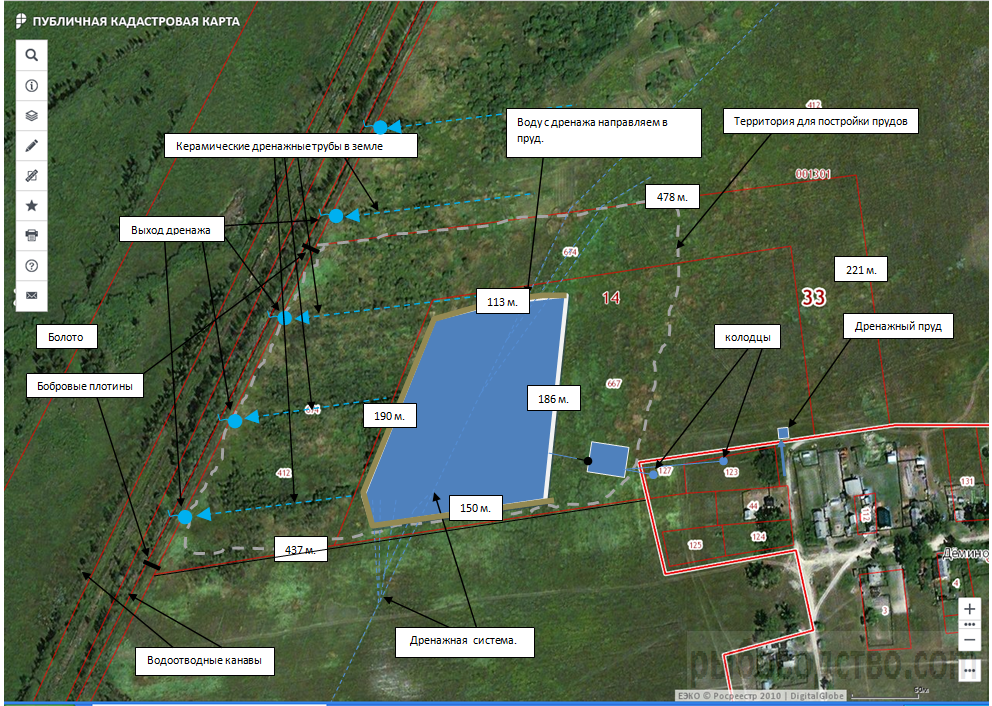Expand the dots between zoom buttons
Screen dimensions: 992x706
point(969,624)
